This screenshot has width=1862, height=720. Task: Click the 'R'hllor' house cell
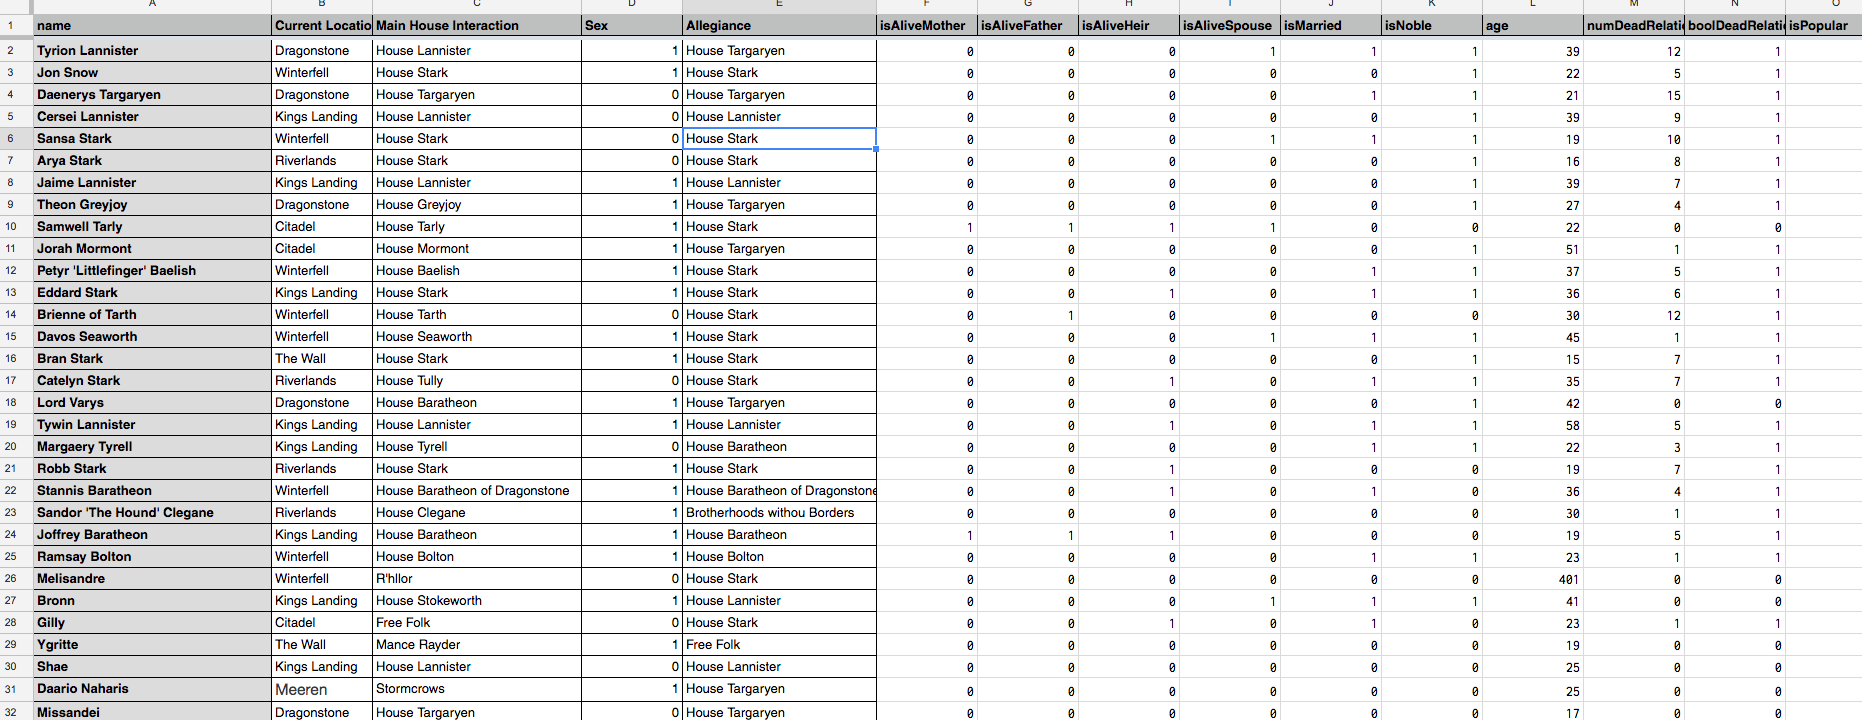477,578
